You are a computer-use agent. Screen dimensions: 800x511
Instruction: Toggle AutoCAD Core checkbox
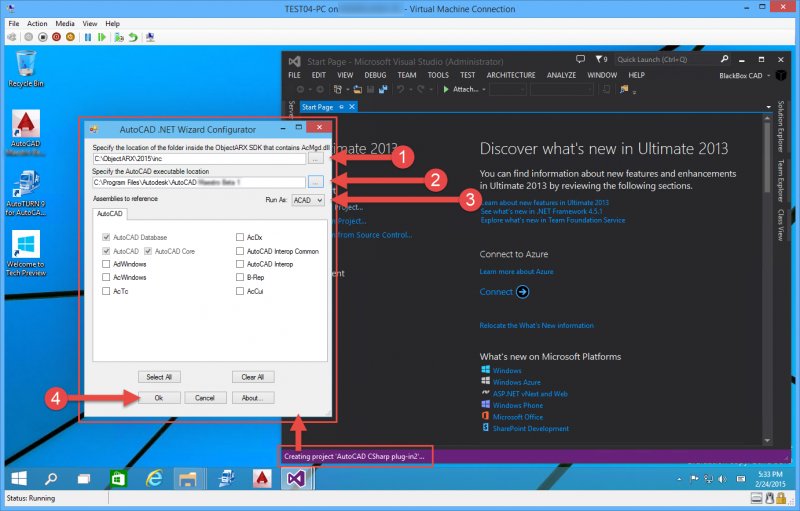click(x=148, y=251)
